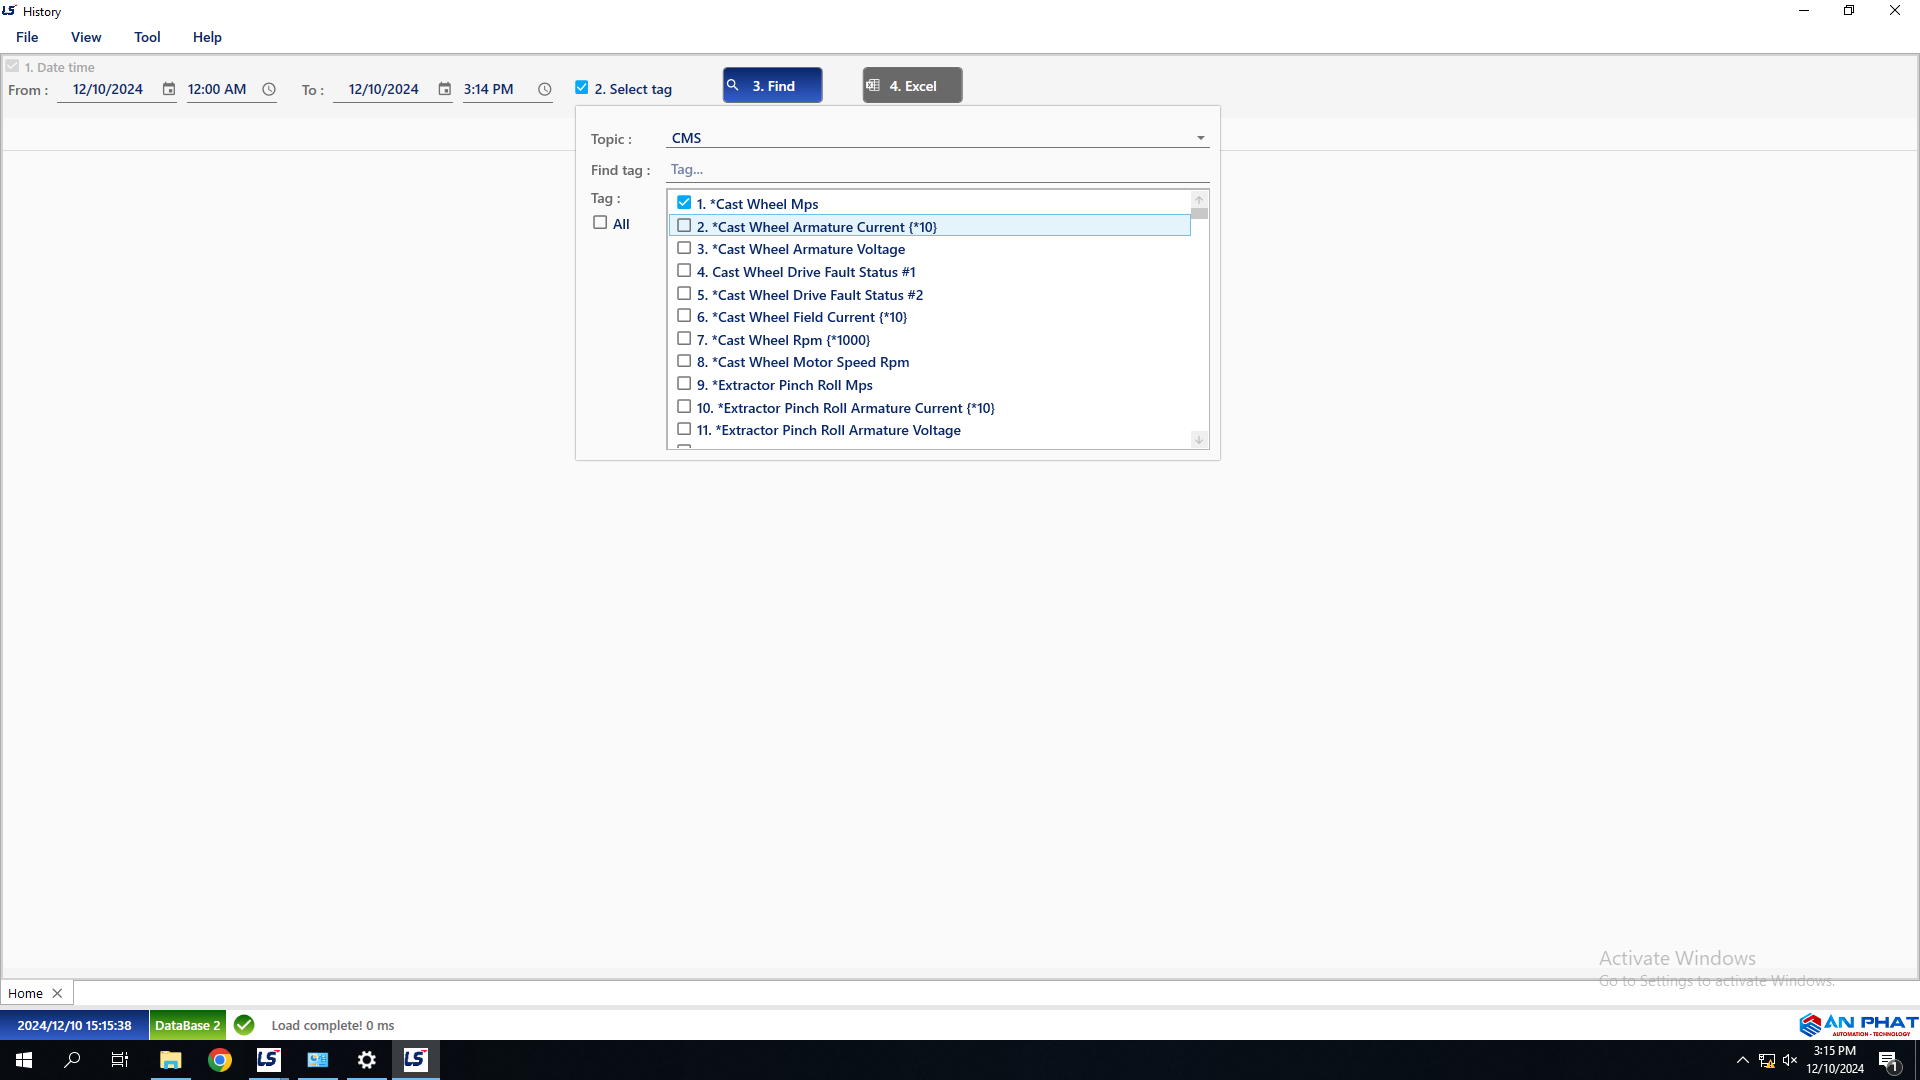This screenshot has width=1920, height=1080.
Task: Open the To time clock icon
Action: (x=545, y=89)
